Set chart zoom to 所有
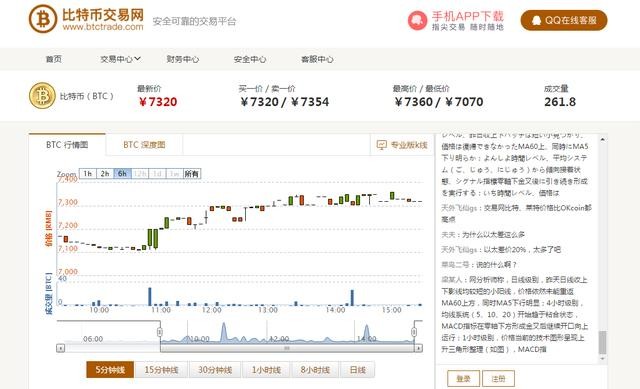The width and height of the screenshot is (640, 389). click(x=191, y=174)
